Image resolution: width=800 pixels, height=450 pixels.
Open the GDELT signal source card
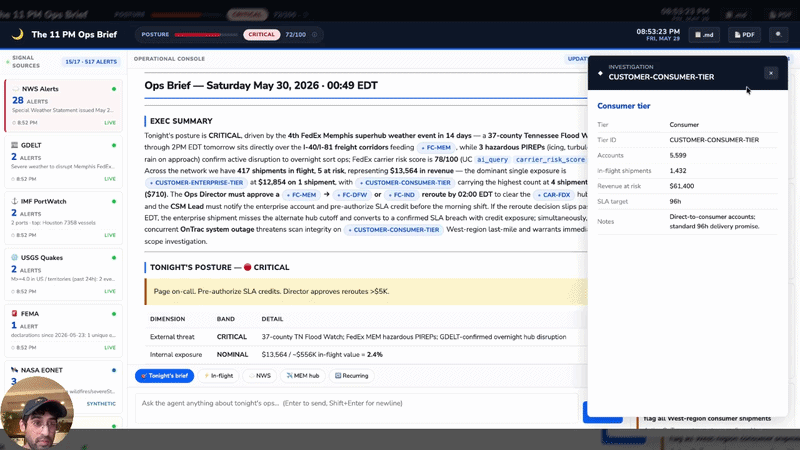pyautogui.click(x=63, y=161)
